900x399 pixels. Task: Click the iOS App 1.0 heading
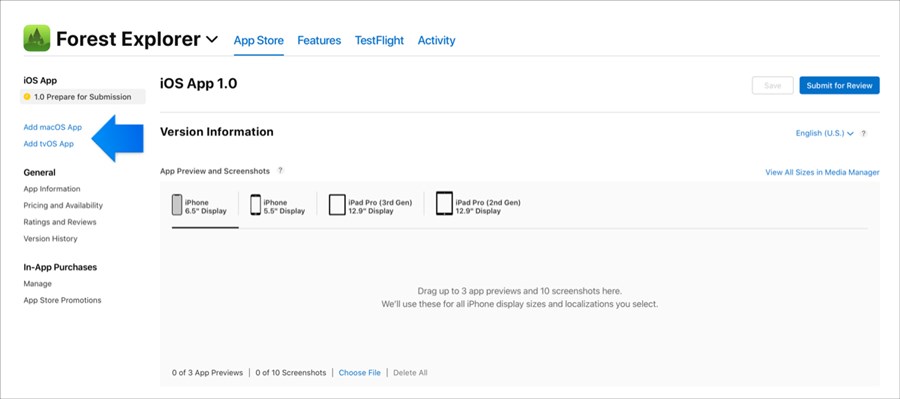(x=199, y=84)
